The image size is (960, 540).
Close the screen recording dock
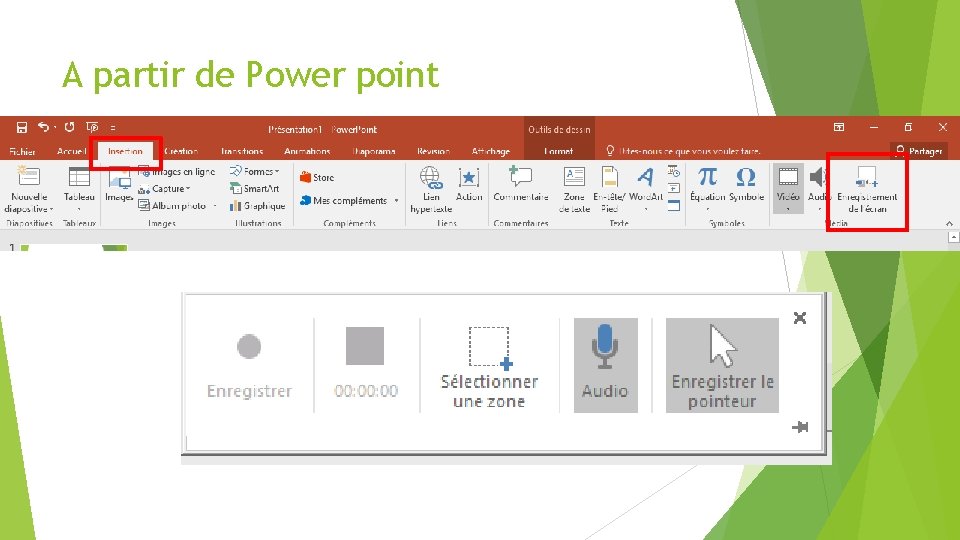coord(800,318)
